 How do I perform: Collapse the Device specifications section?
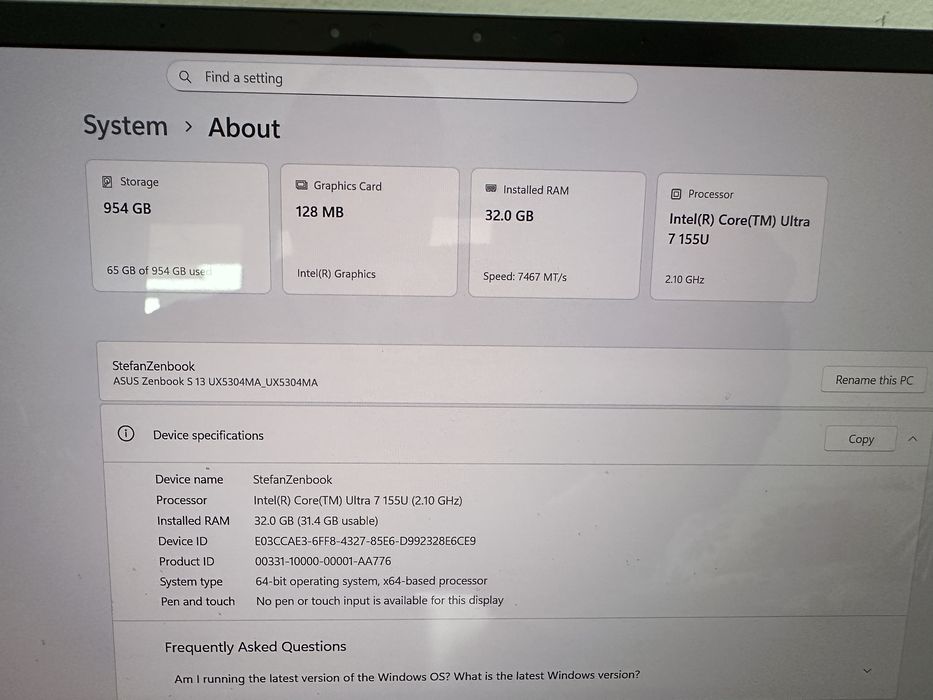(x=913, y=439)
